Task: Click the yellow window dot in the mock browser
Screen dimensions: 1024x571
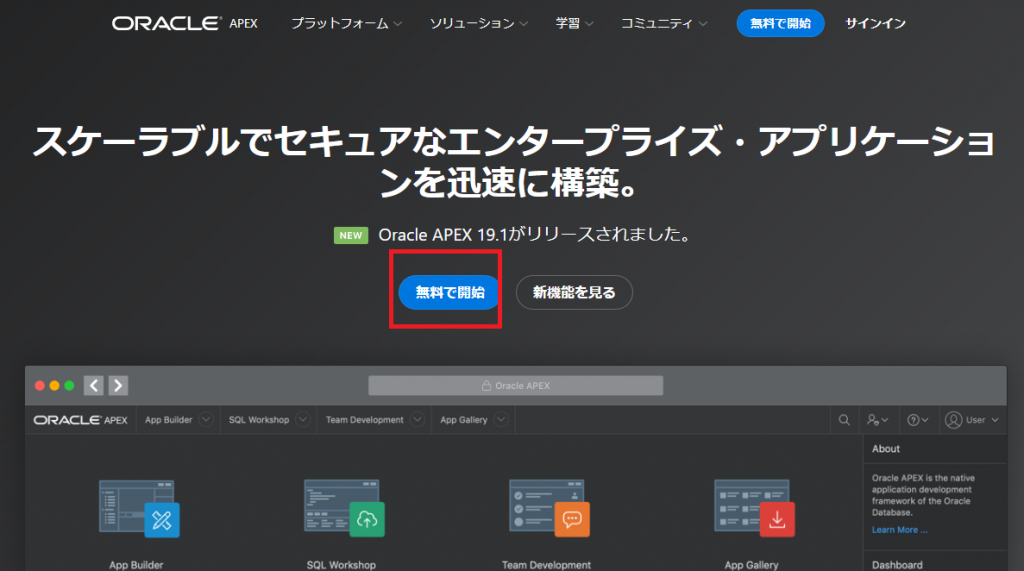Action: (54, 385)
